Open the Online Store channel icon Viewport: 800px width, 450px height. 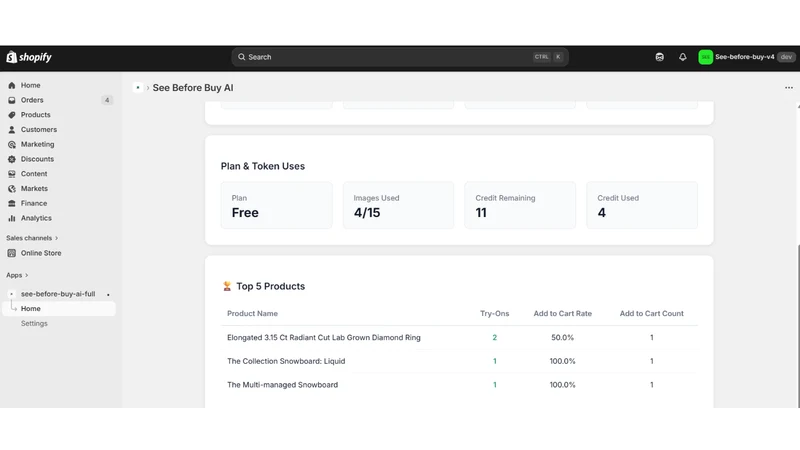pos(12,253)
